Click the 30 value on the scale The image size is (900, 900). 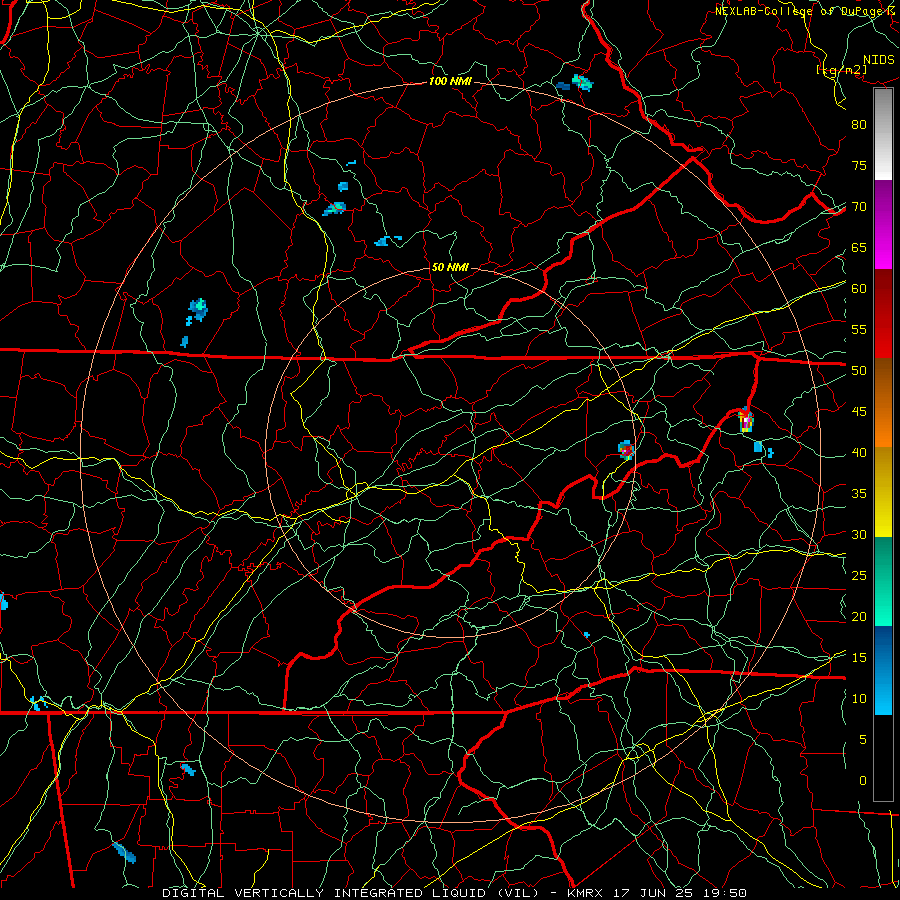(x=859, y=535)
